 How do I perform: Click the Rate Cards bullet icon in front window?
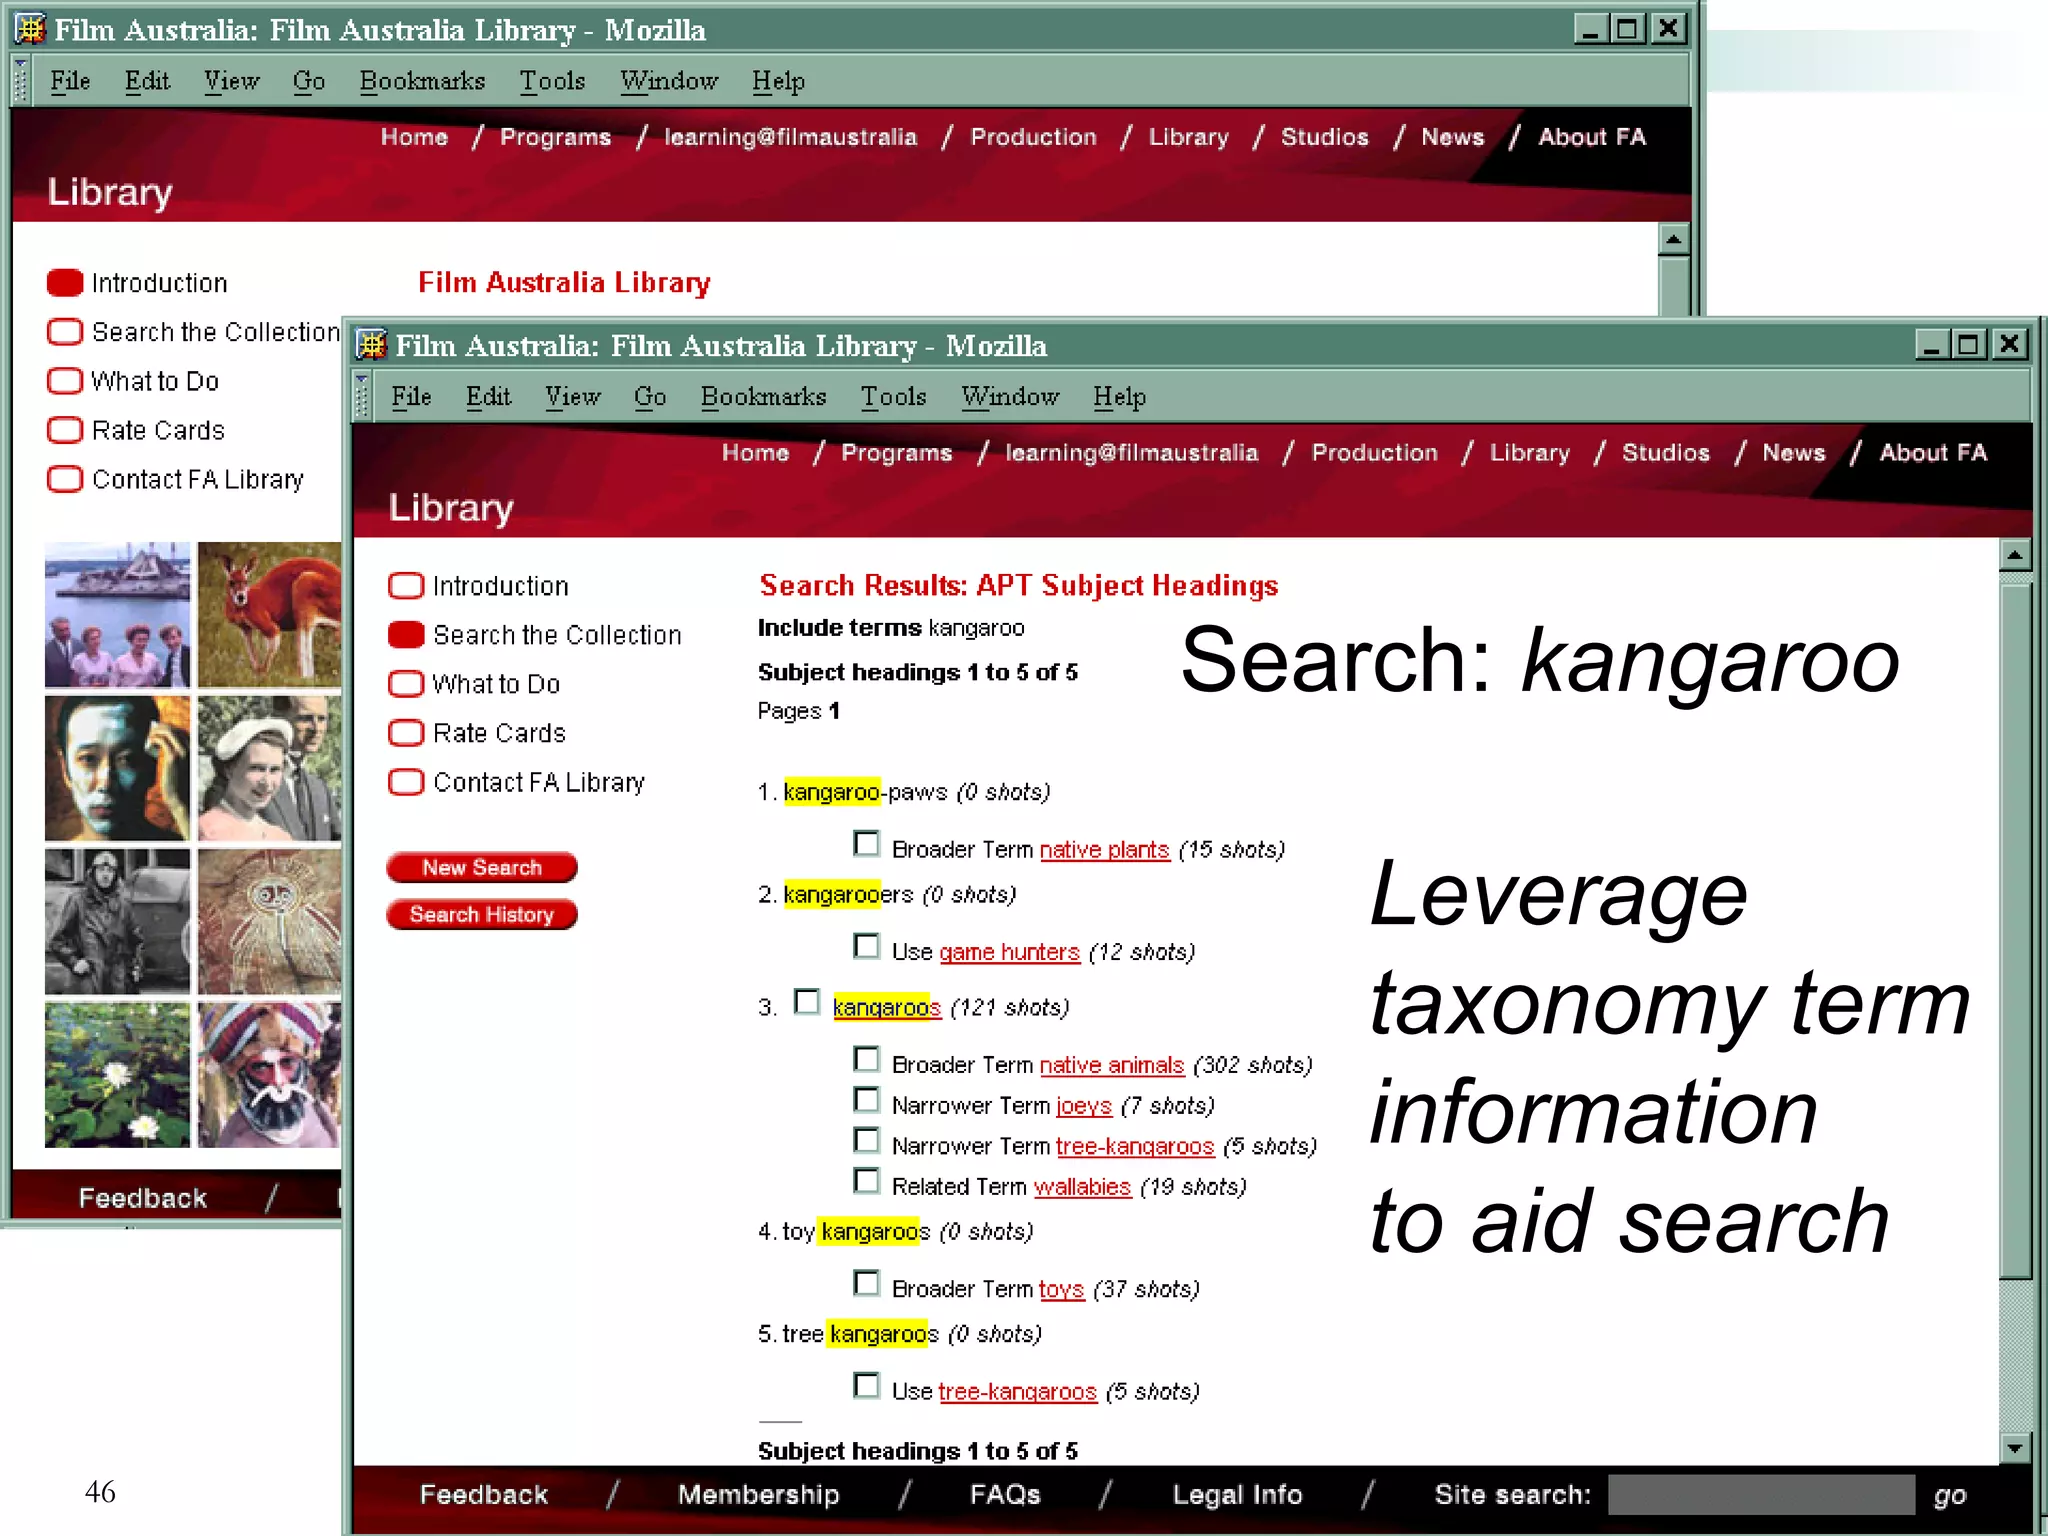point(406,732)
